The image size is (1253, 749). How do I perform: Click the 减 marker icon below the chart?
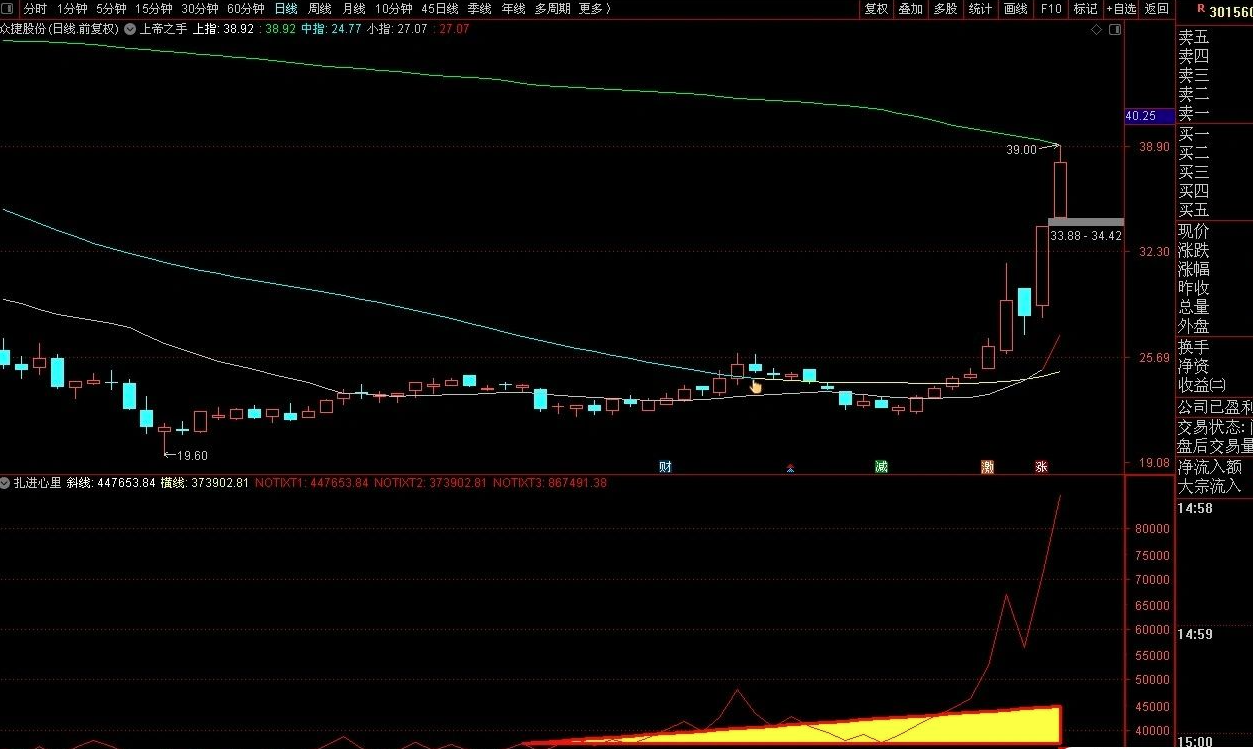[881, 467]
